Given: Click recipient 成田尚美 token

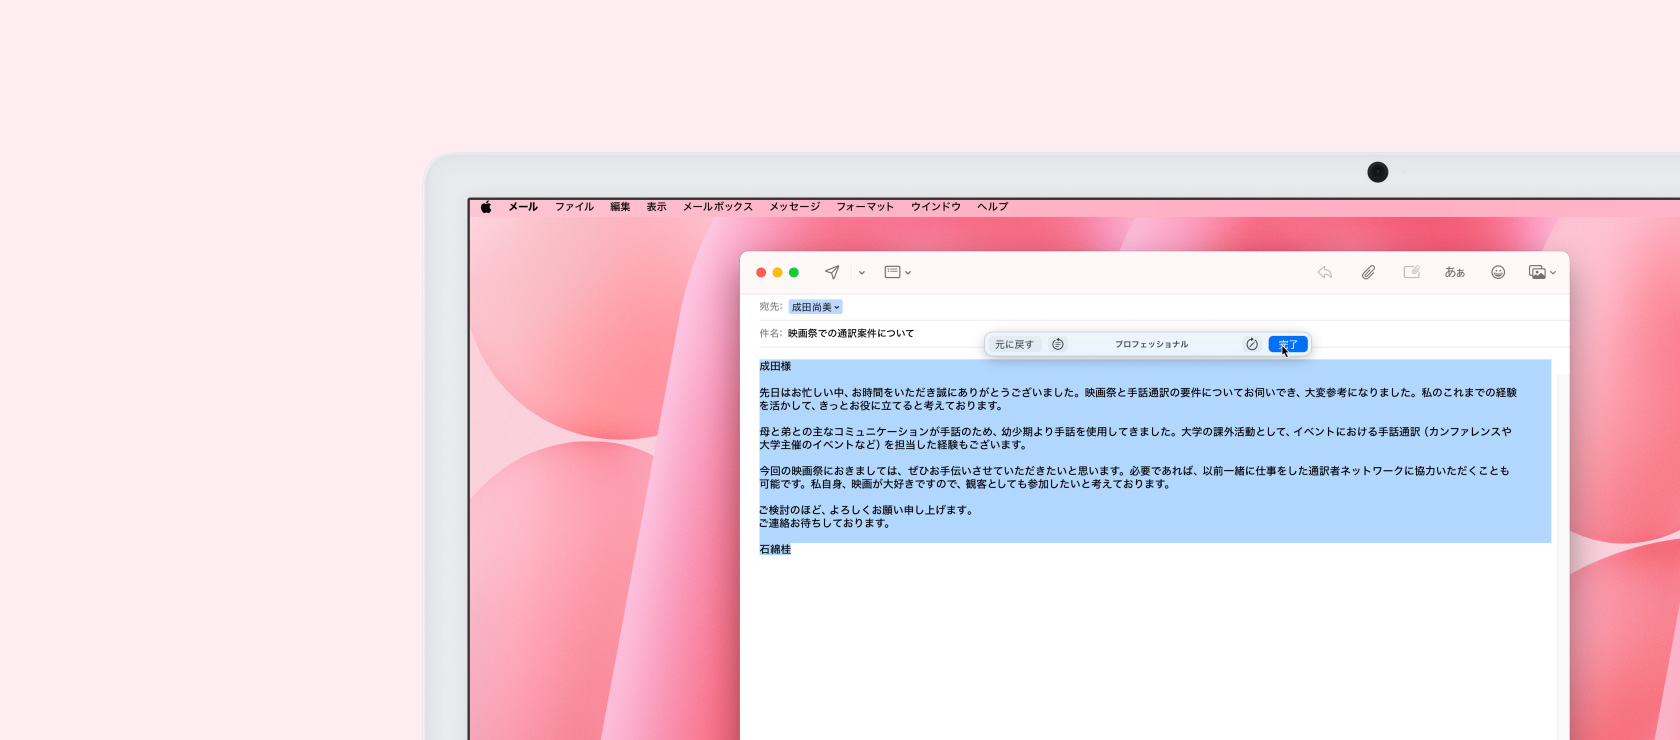Looking at the screenshot, I should point(815,307).
